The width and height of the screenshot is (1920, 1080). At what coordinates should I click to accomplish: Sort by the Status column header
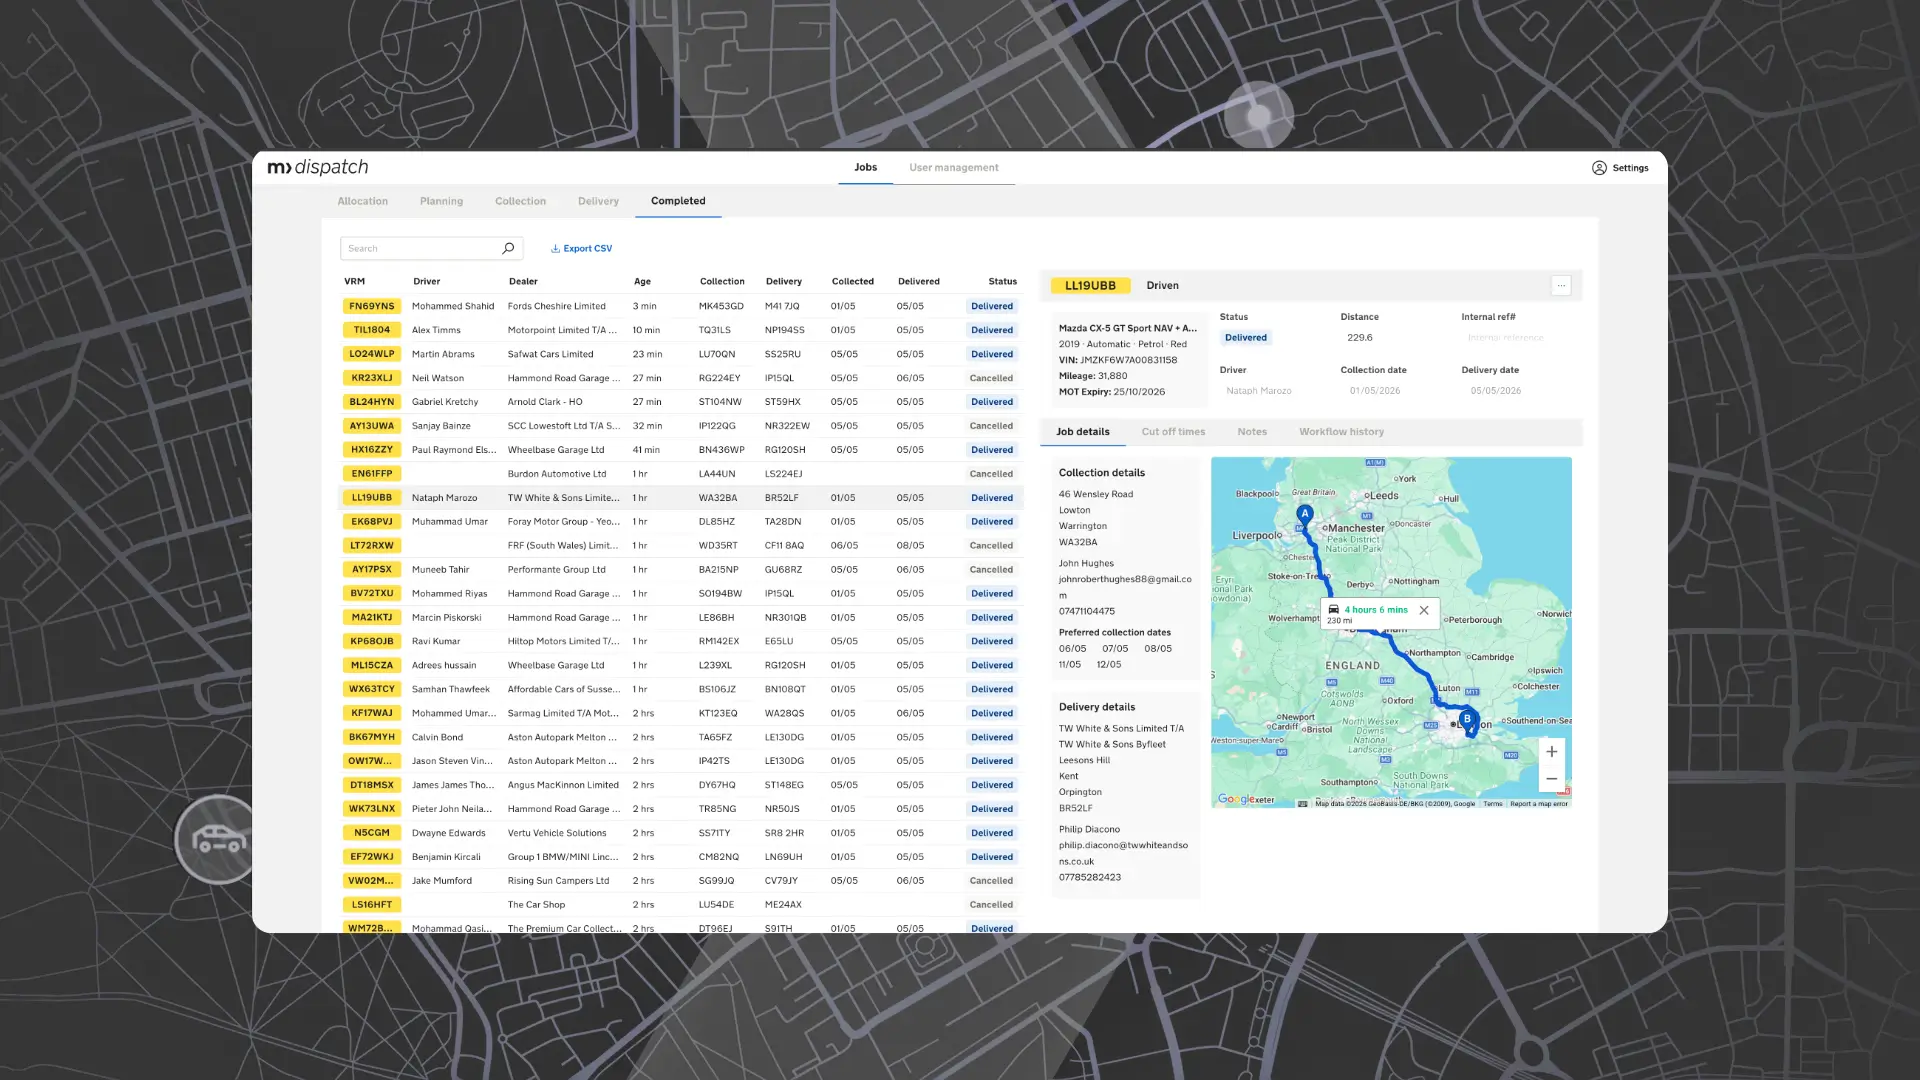tap(1002, 282)
